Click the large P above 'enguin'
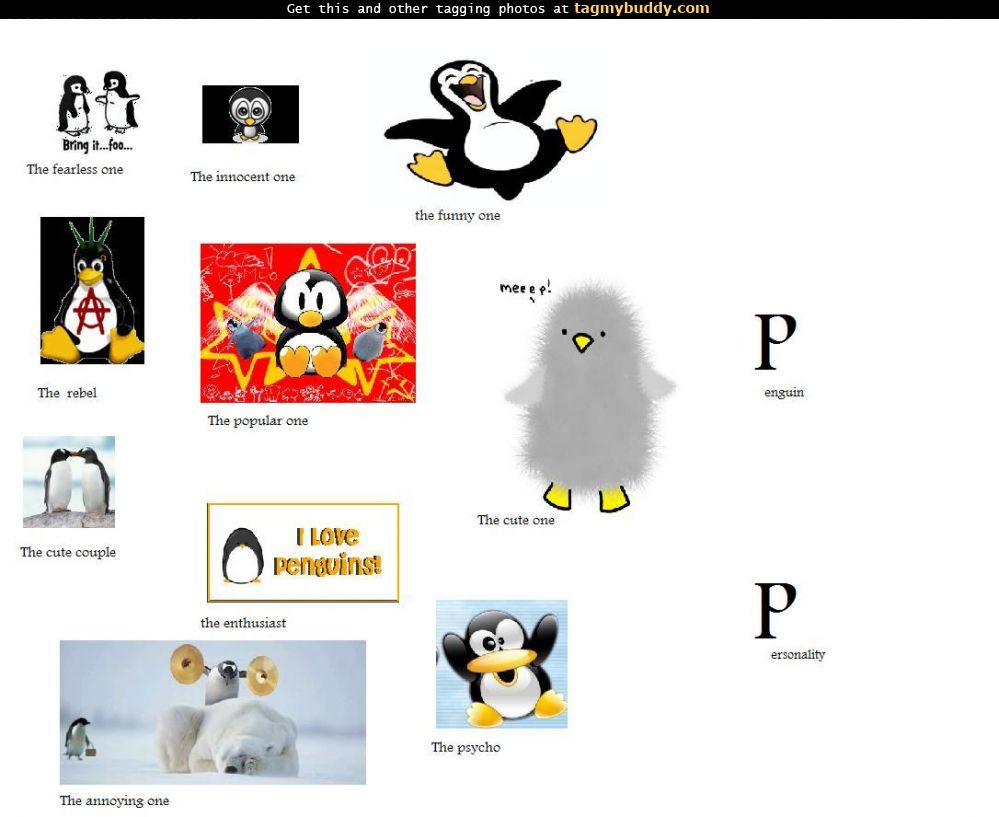The width and height of the screenshot is (999, 817). pyautogui.click(x=775, y=342)
